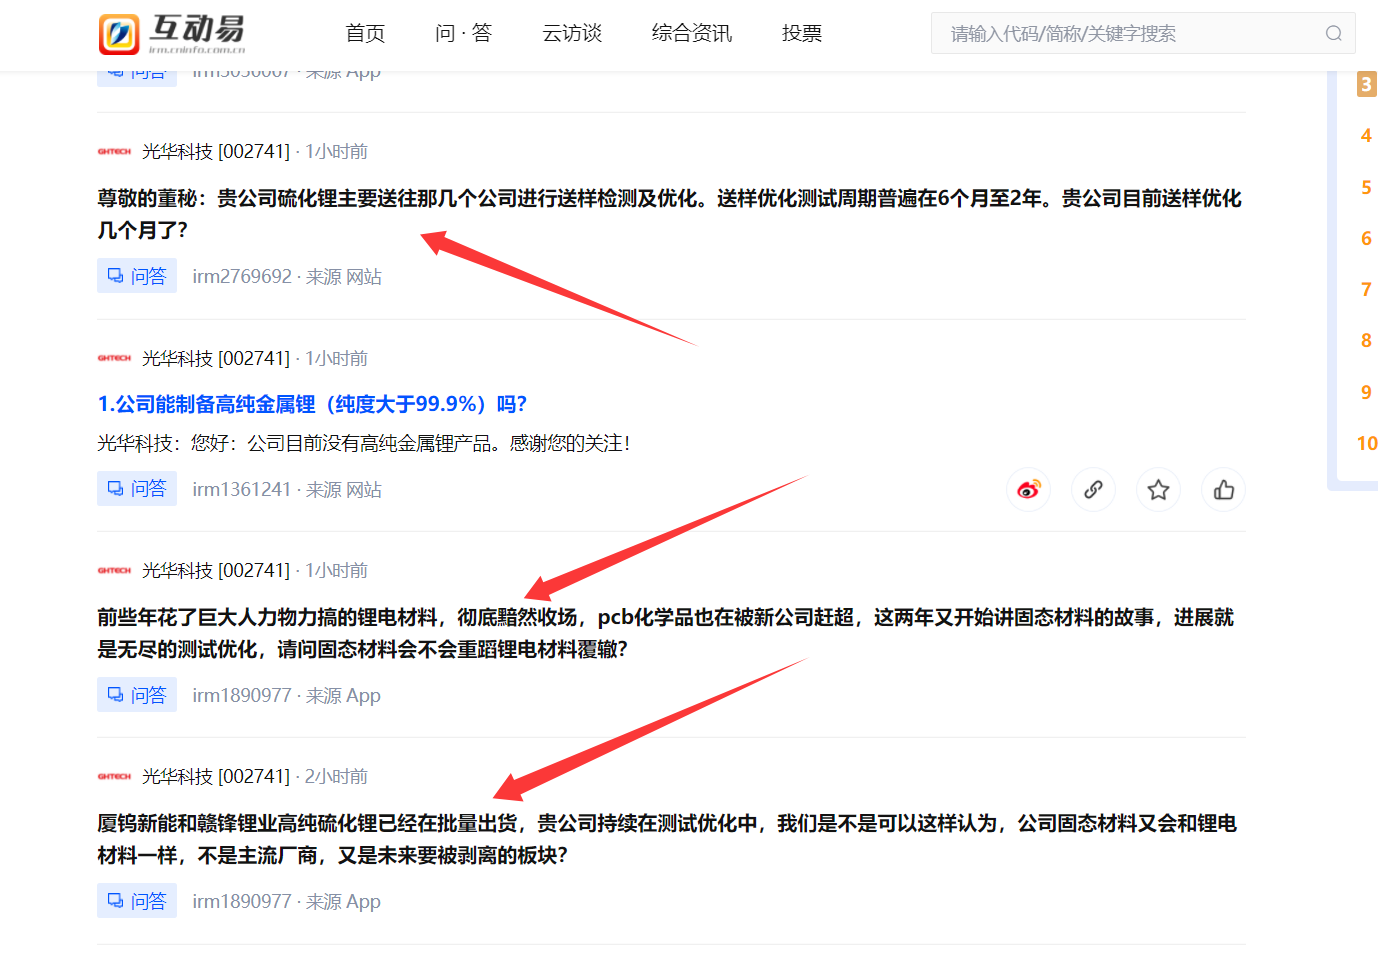
Task: Jump to ranking number 3
Action: coord(1366,84)
